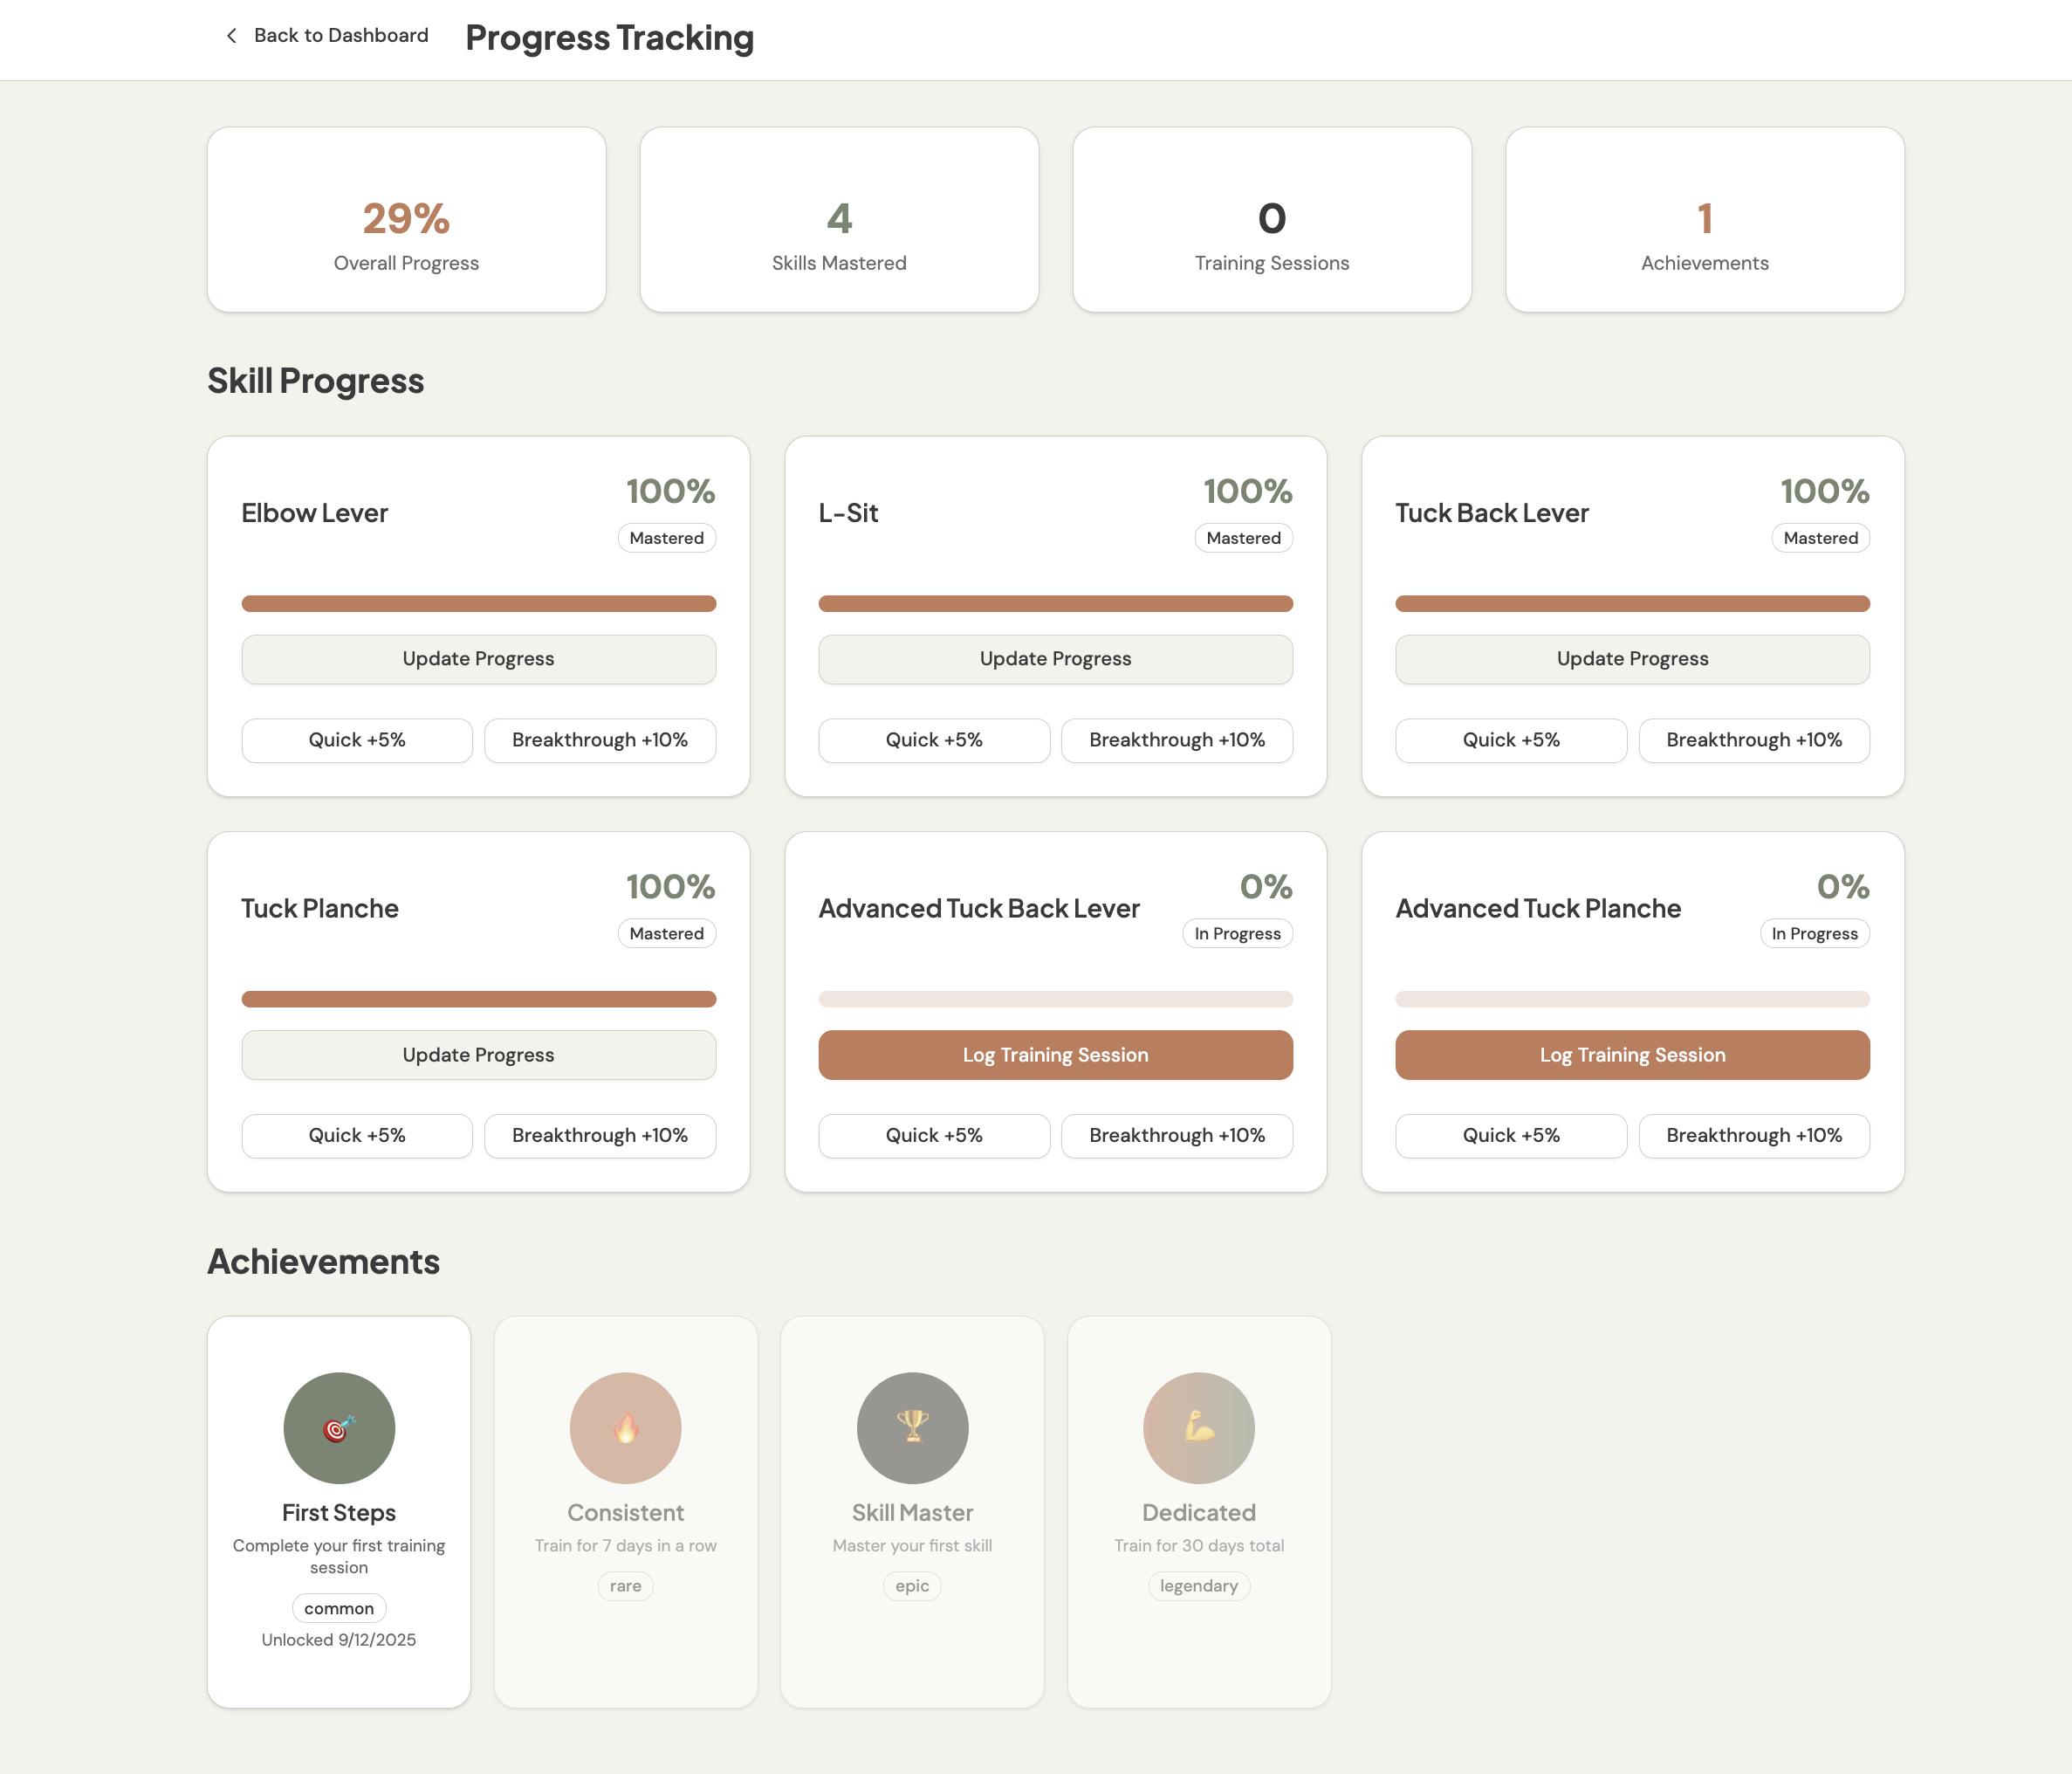The image size is (2072, 1774).
Task: Click the back arrow chevron icon
Action: pos(232,36)
